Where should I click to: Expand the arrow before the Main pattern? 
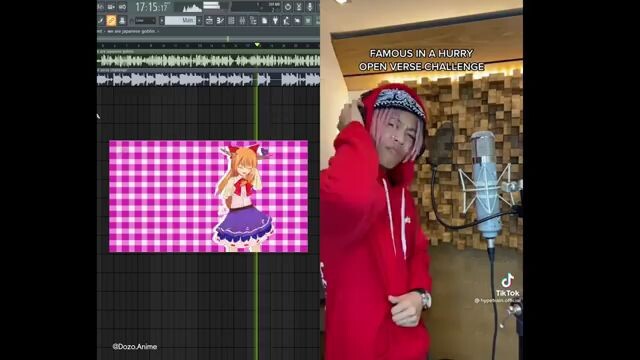tap(162, 20)
